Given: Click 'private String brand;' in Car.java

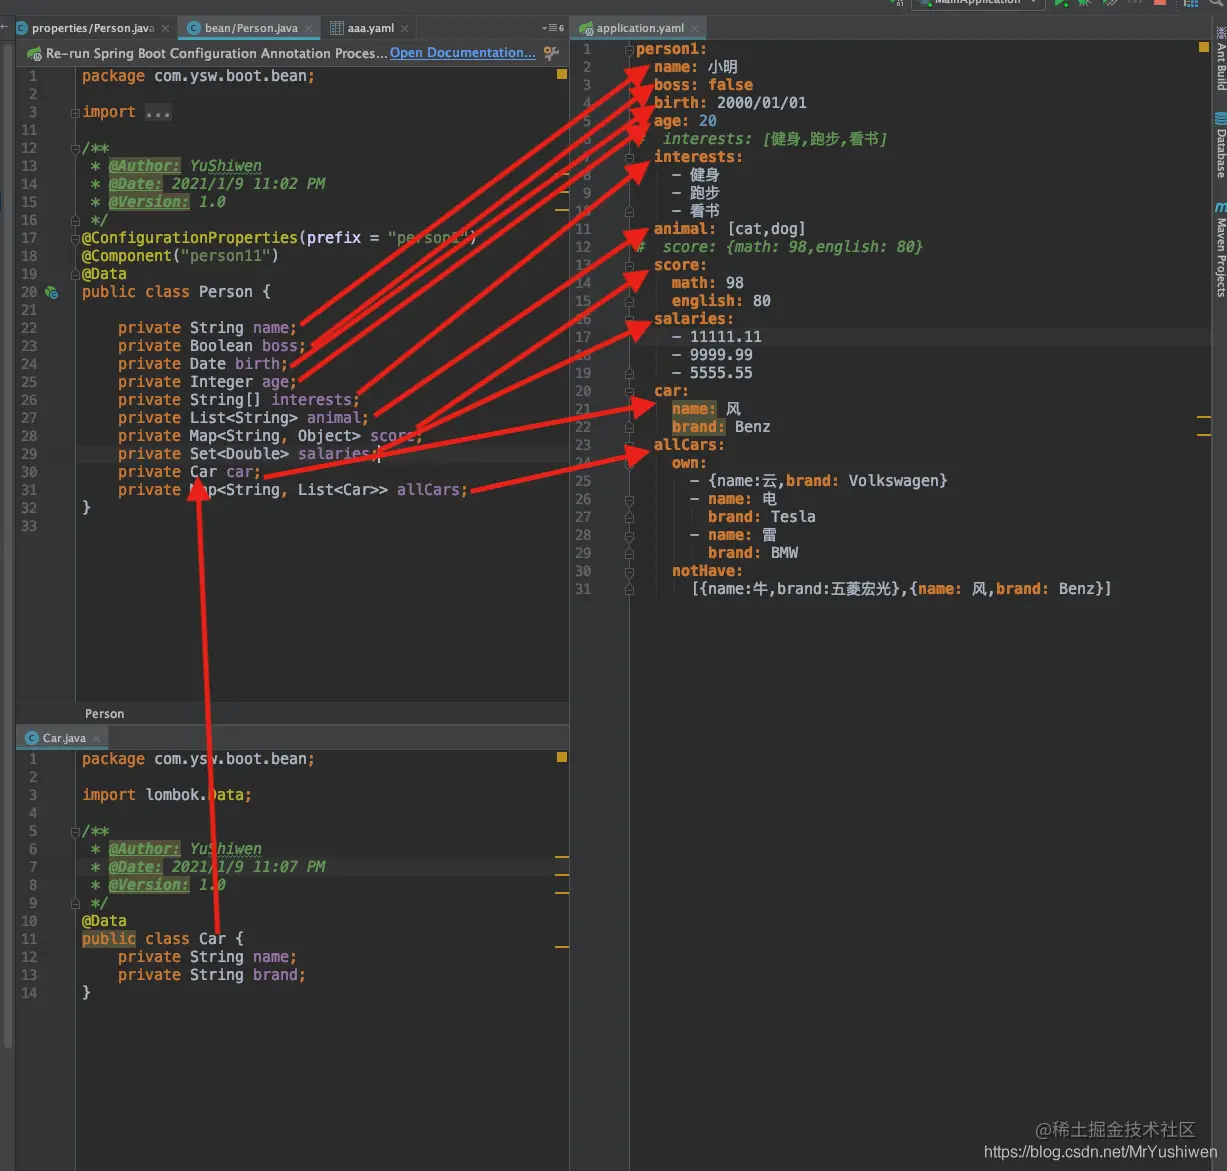Looking at the screenshot, I should click(212, 975).
